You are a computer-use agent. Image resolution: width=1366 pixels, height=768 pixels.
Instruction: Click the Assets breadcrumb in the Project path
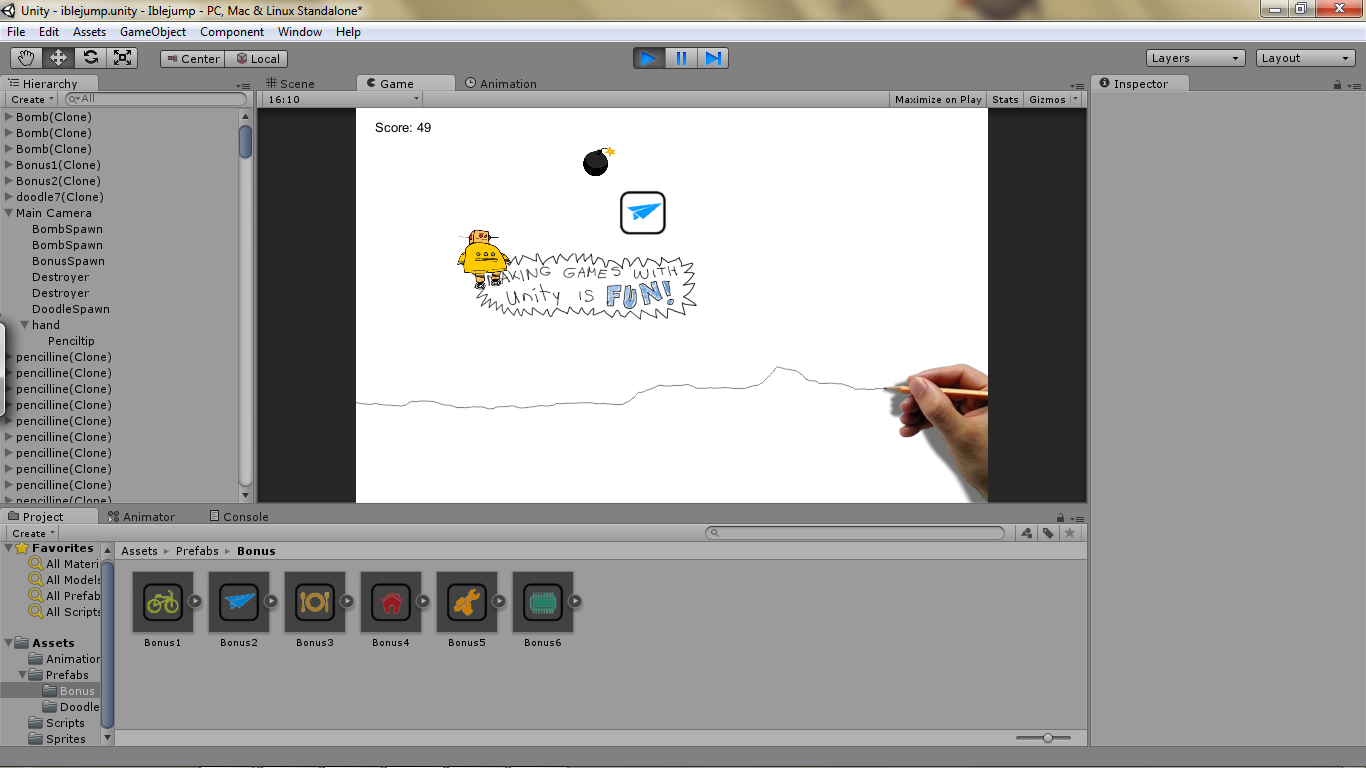tap(139, 551)
